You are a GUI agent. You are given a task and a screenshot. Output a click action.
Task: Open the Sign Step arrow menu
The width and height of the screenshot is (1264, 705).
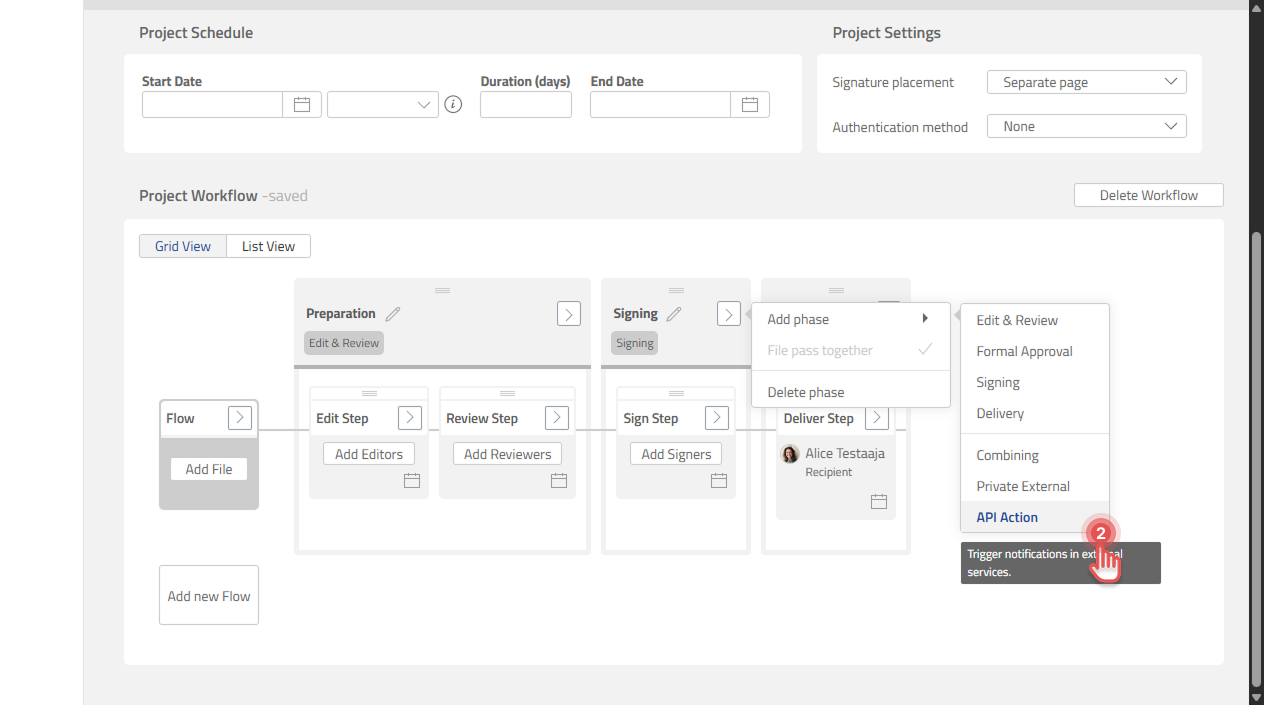(x=717, y=418)
